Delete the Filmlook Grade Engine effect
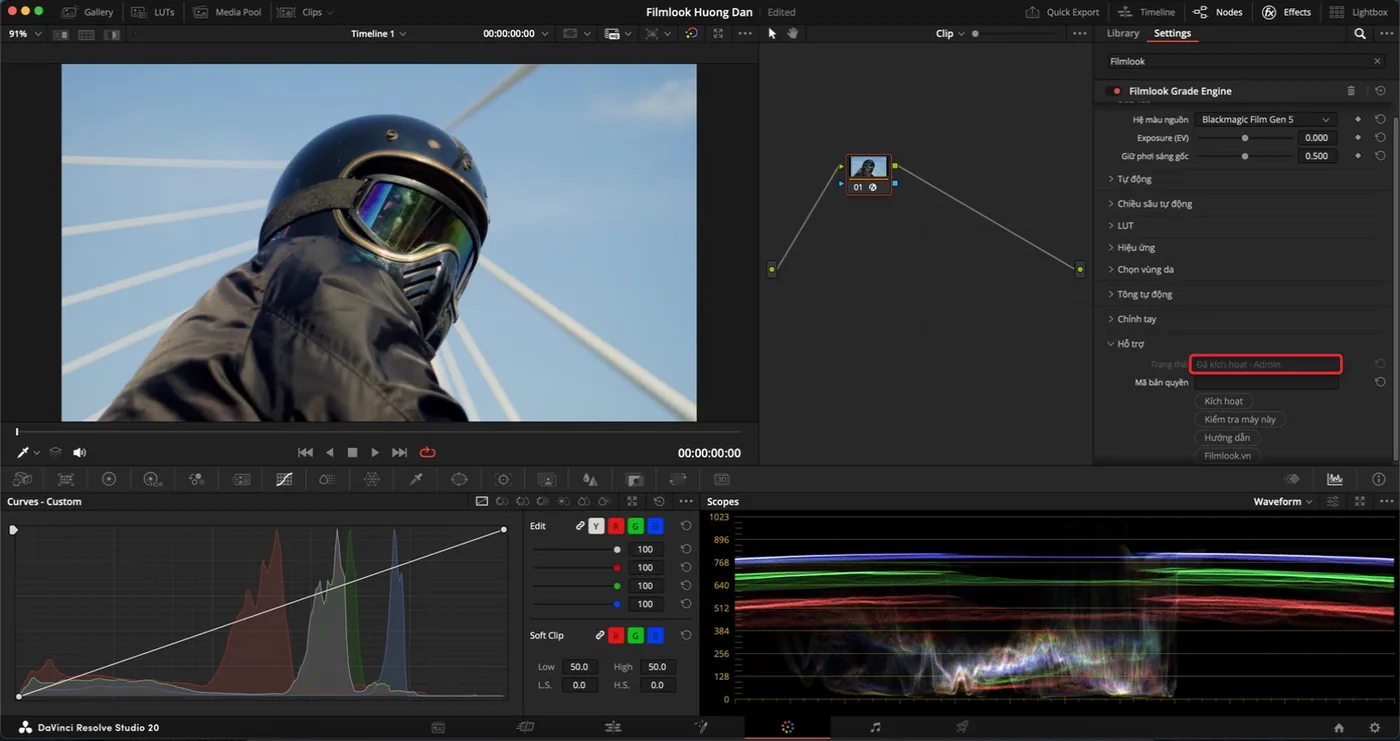1400x741 pixels. coord(1351,91)
